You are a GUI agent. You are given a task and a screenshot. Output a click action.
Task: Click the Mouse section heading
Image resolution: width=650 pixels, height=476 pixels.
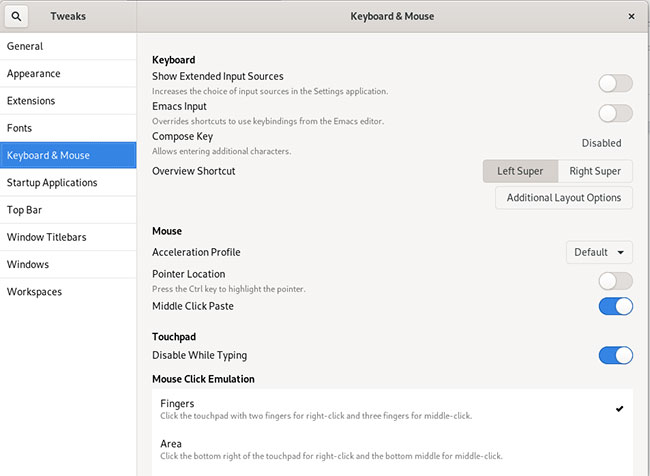point(167,231)
